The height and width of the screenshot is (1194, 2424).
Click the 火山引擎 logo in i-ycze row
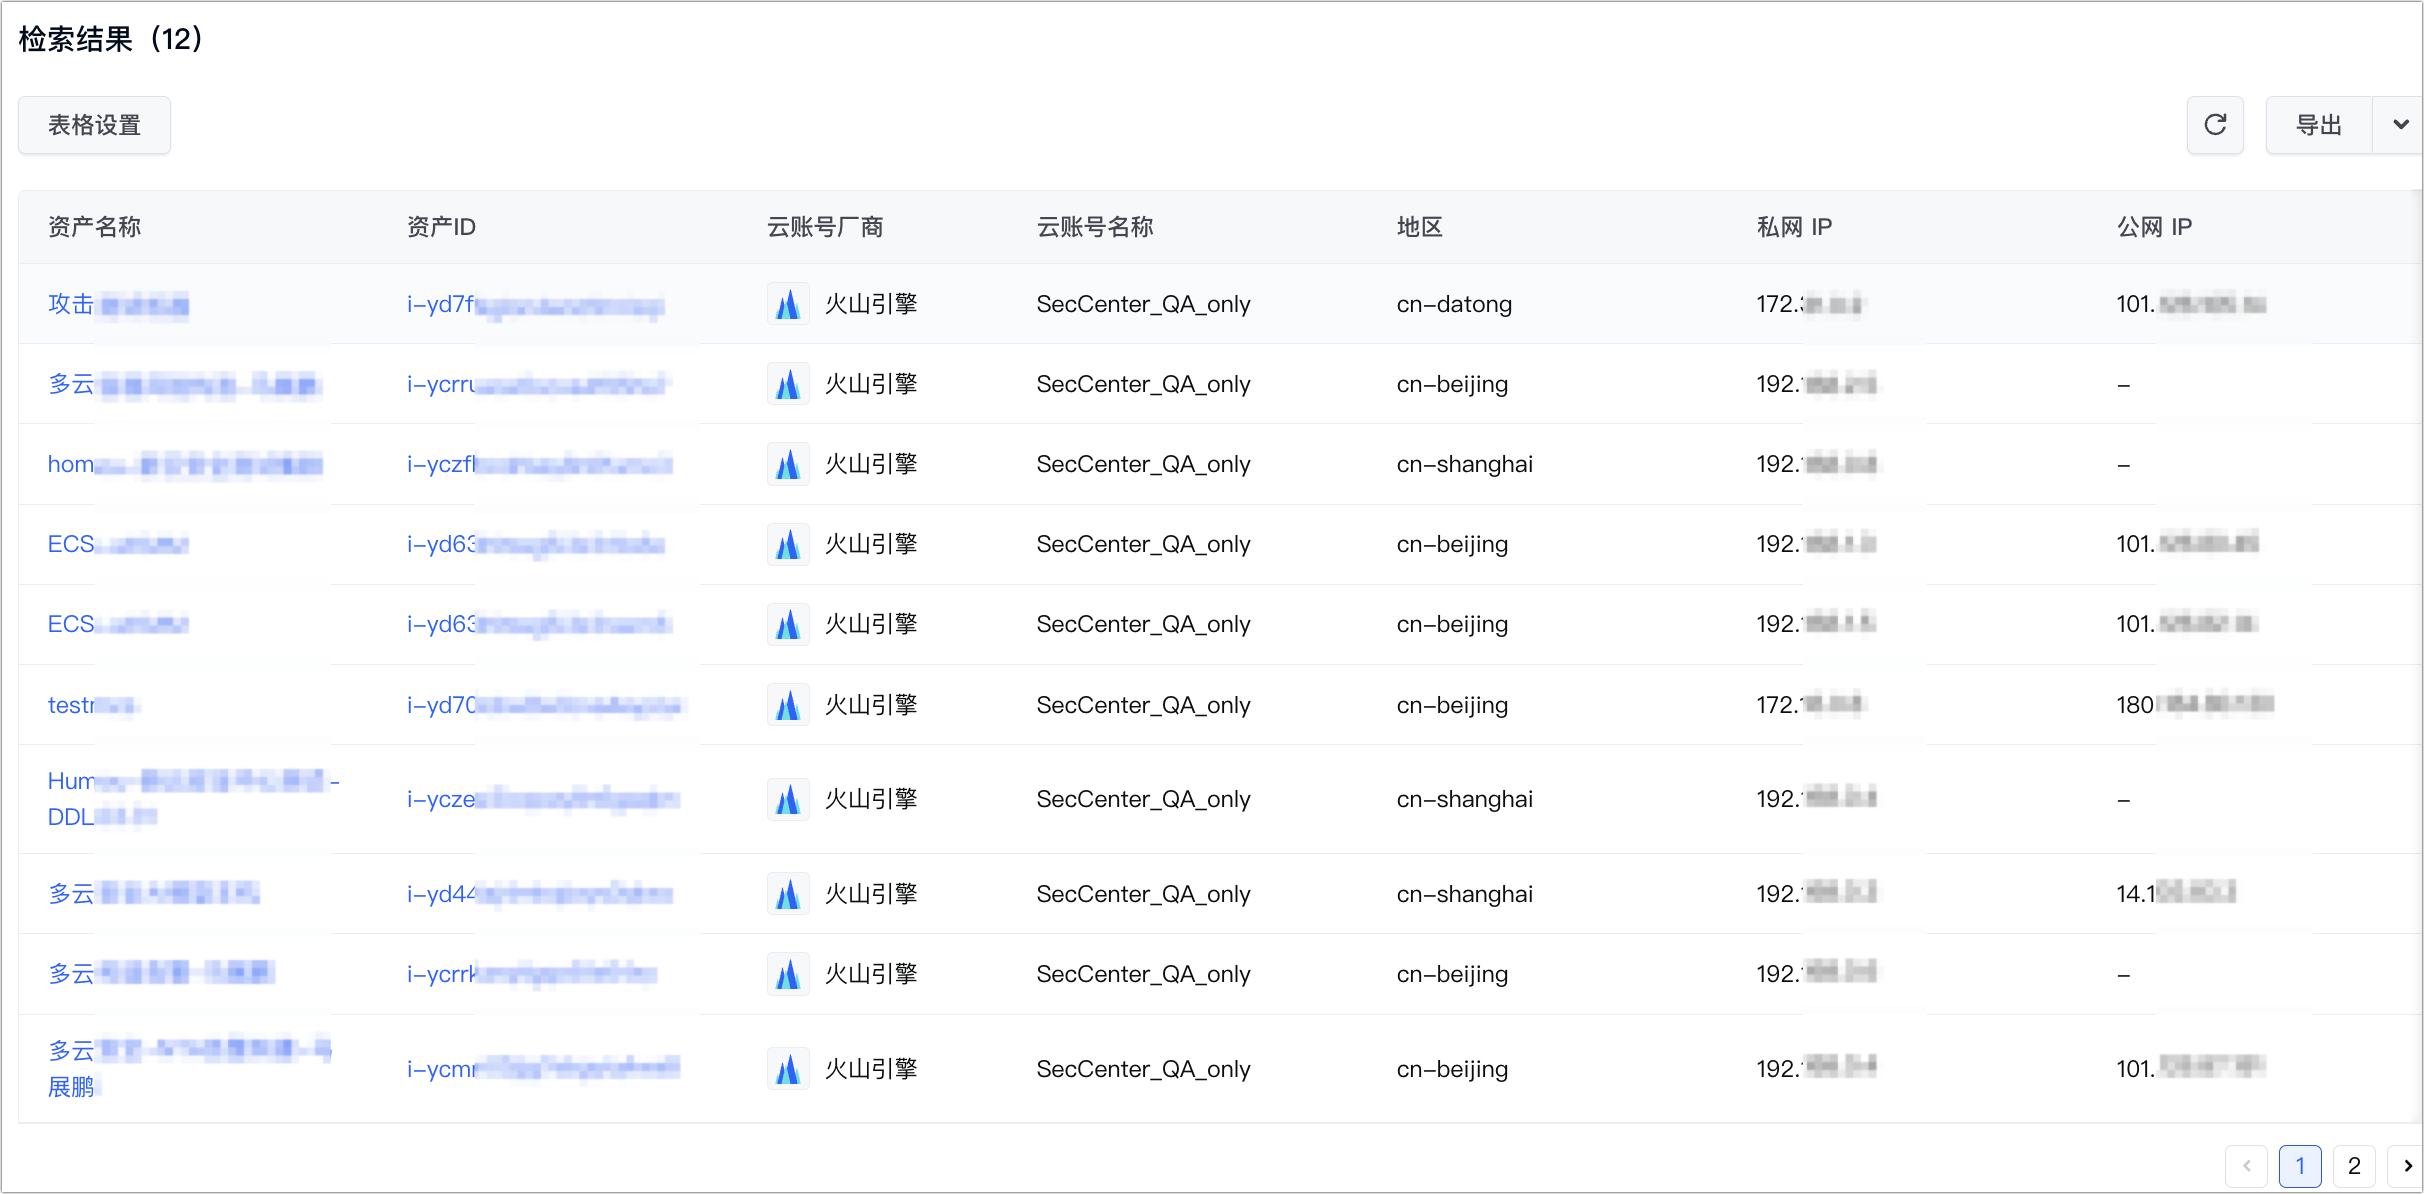pyautogui.click(x=788, y=799)
